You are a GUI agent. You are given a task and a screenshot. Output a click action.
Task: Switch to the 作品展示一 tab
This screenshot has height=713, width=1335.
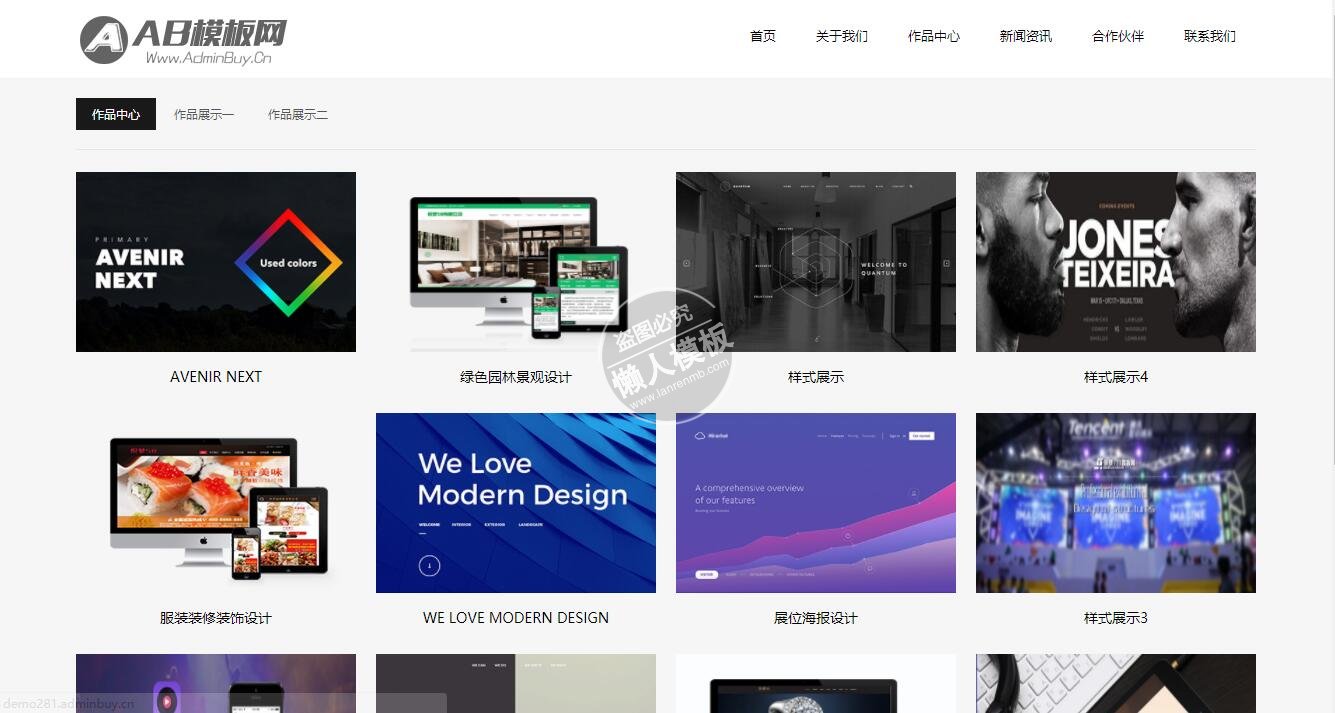(203, 114)
